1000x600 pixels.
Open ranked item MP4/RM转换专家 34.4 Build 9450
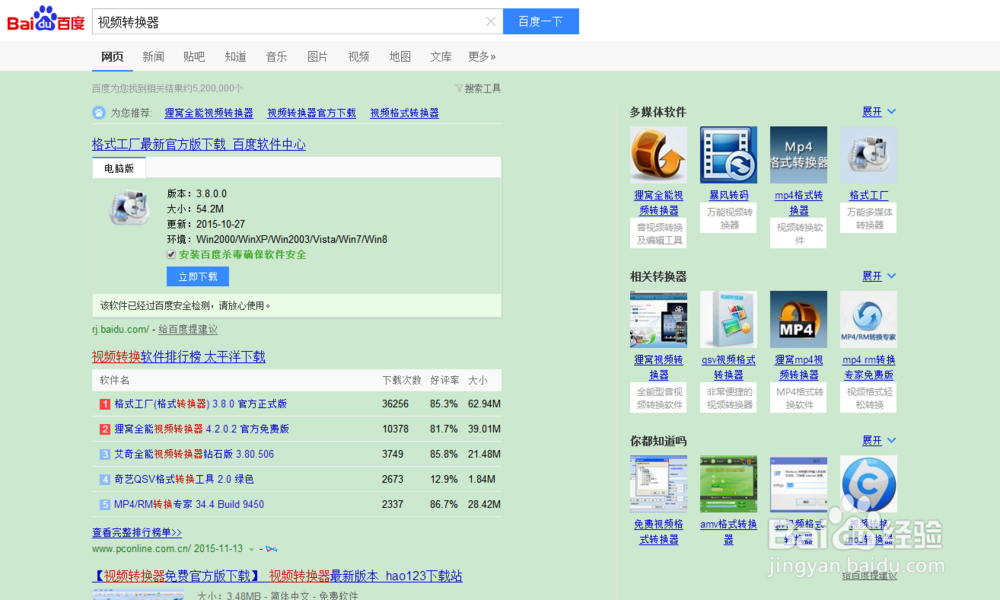click(x=189, y=504)
